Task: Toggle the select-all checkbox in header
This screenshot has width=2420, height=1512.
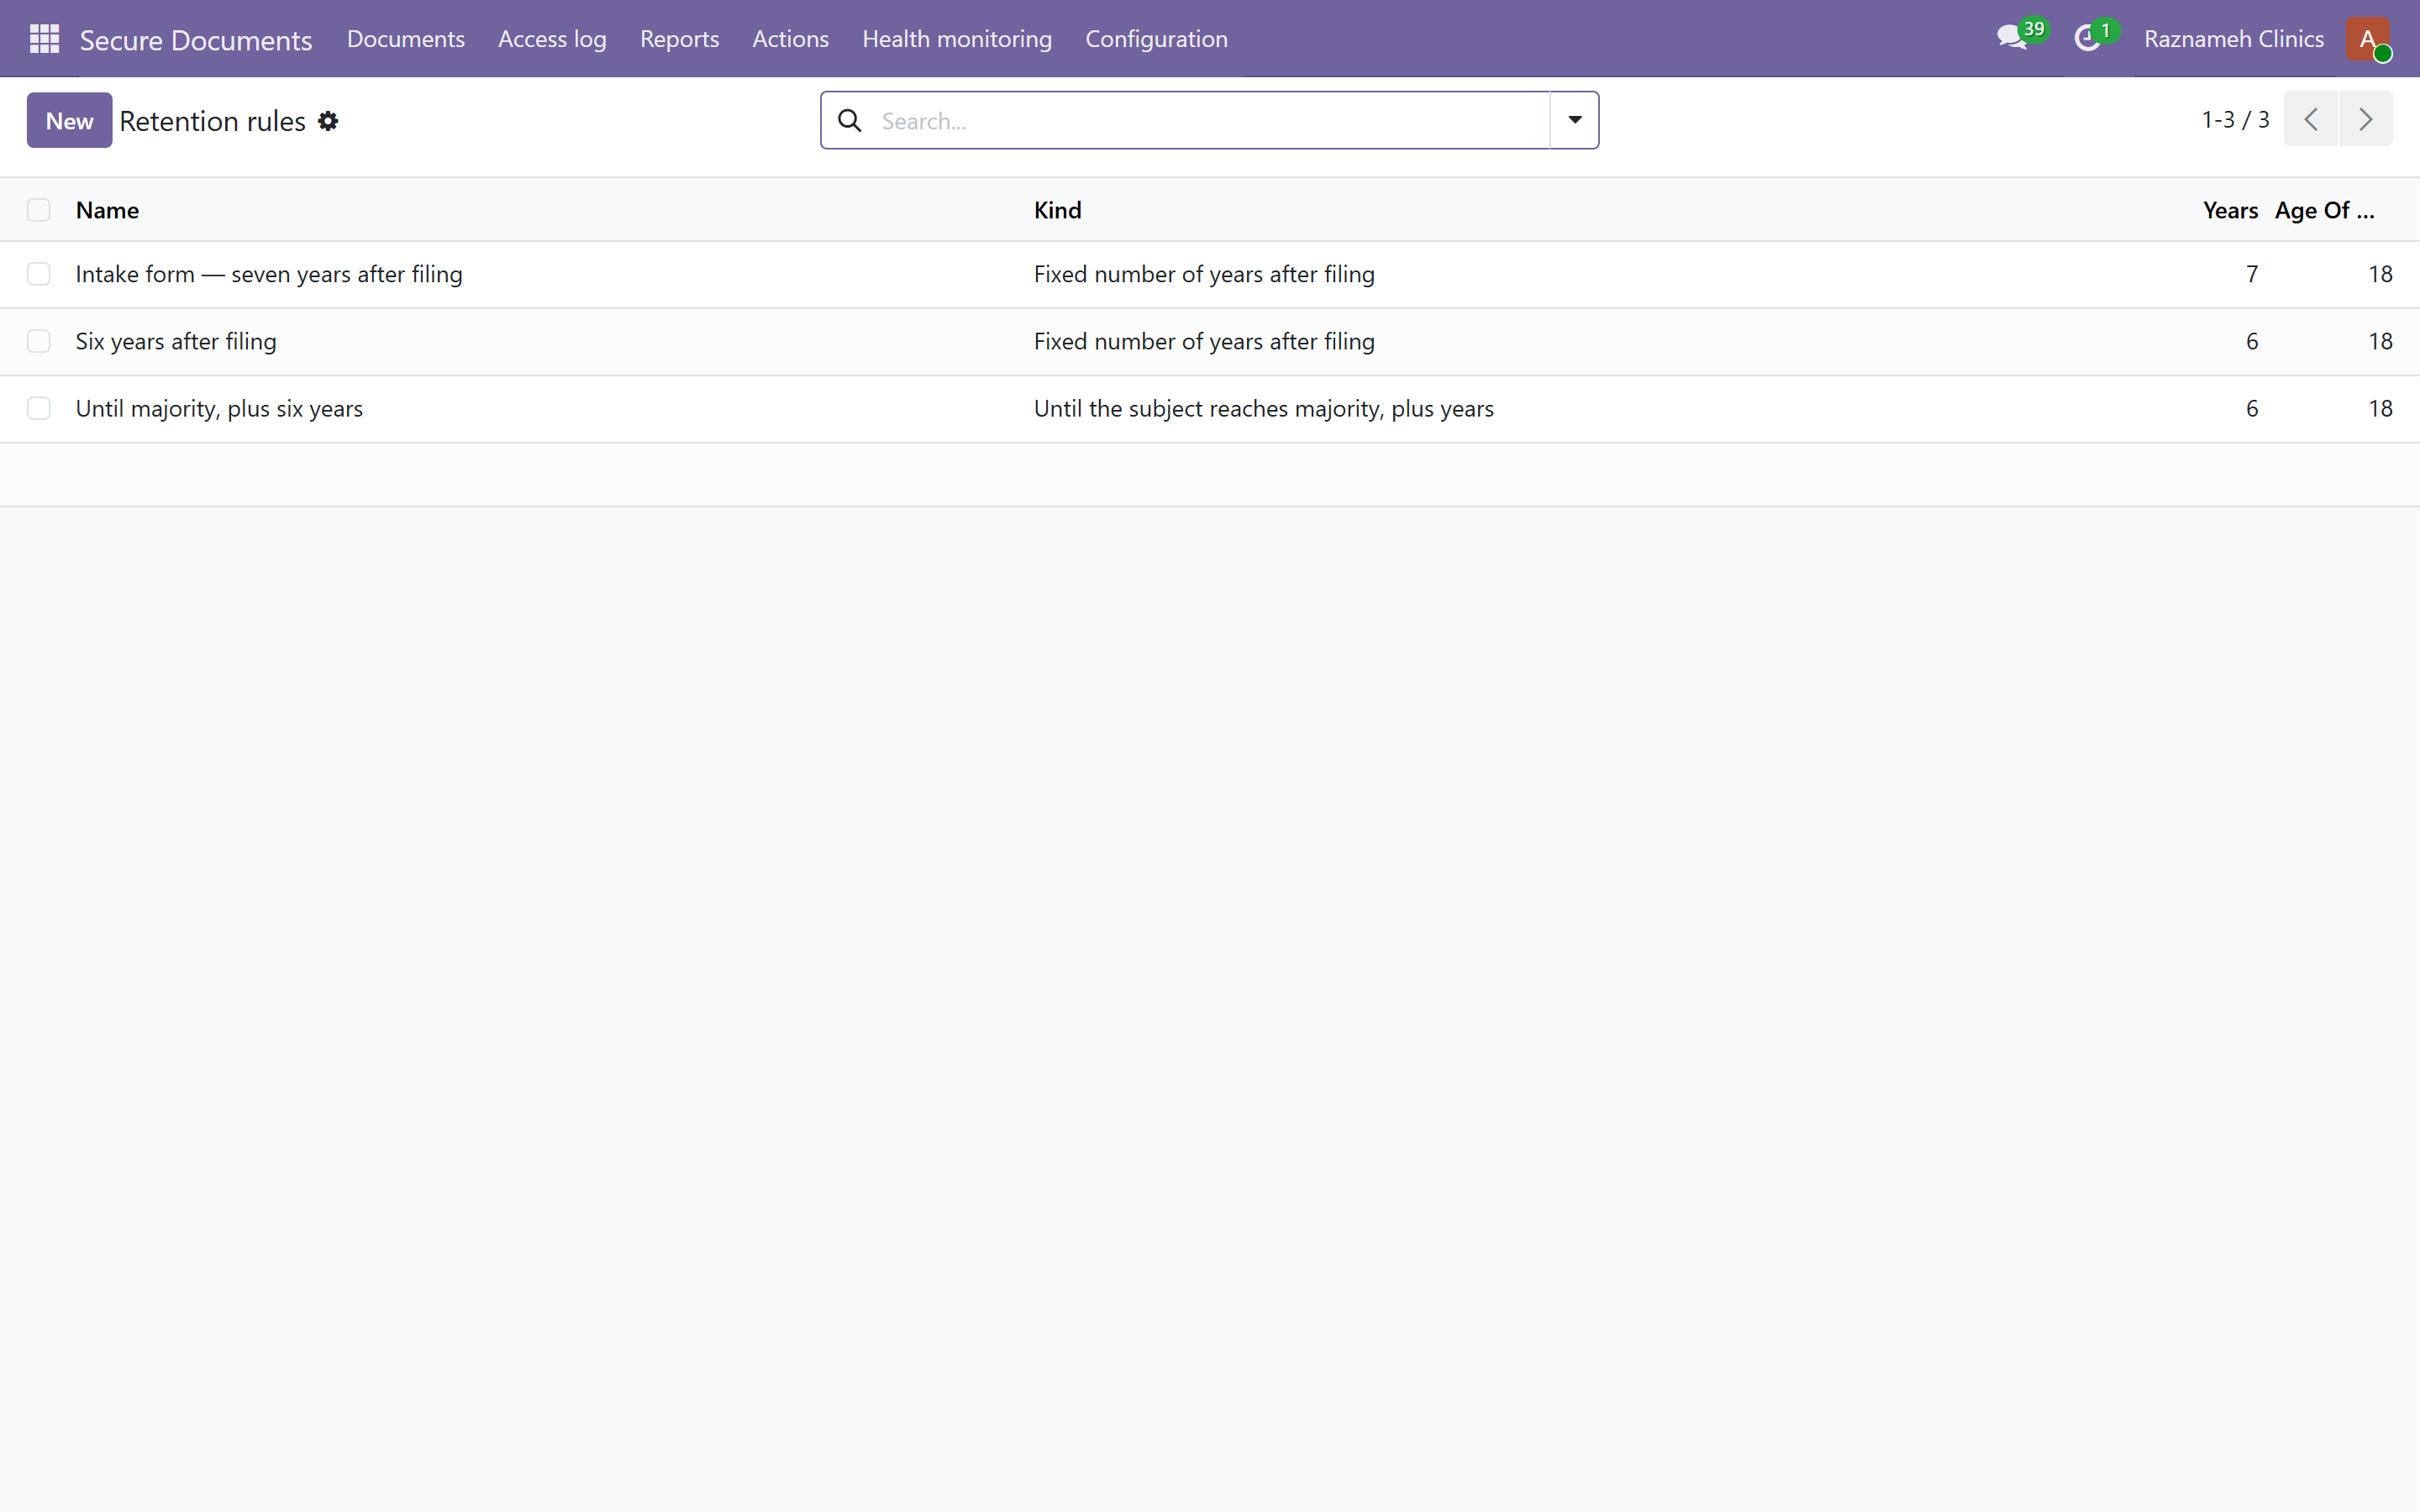Action: pos(39,210)
